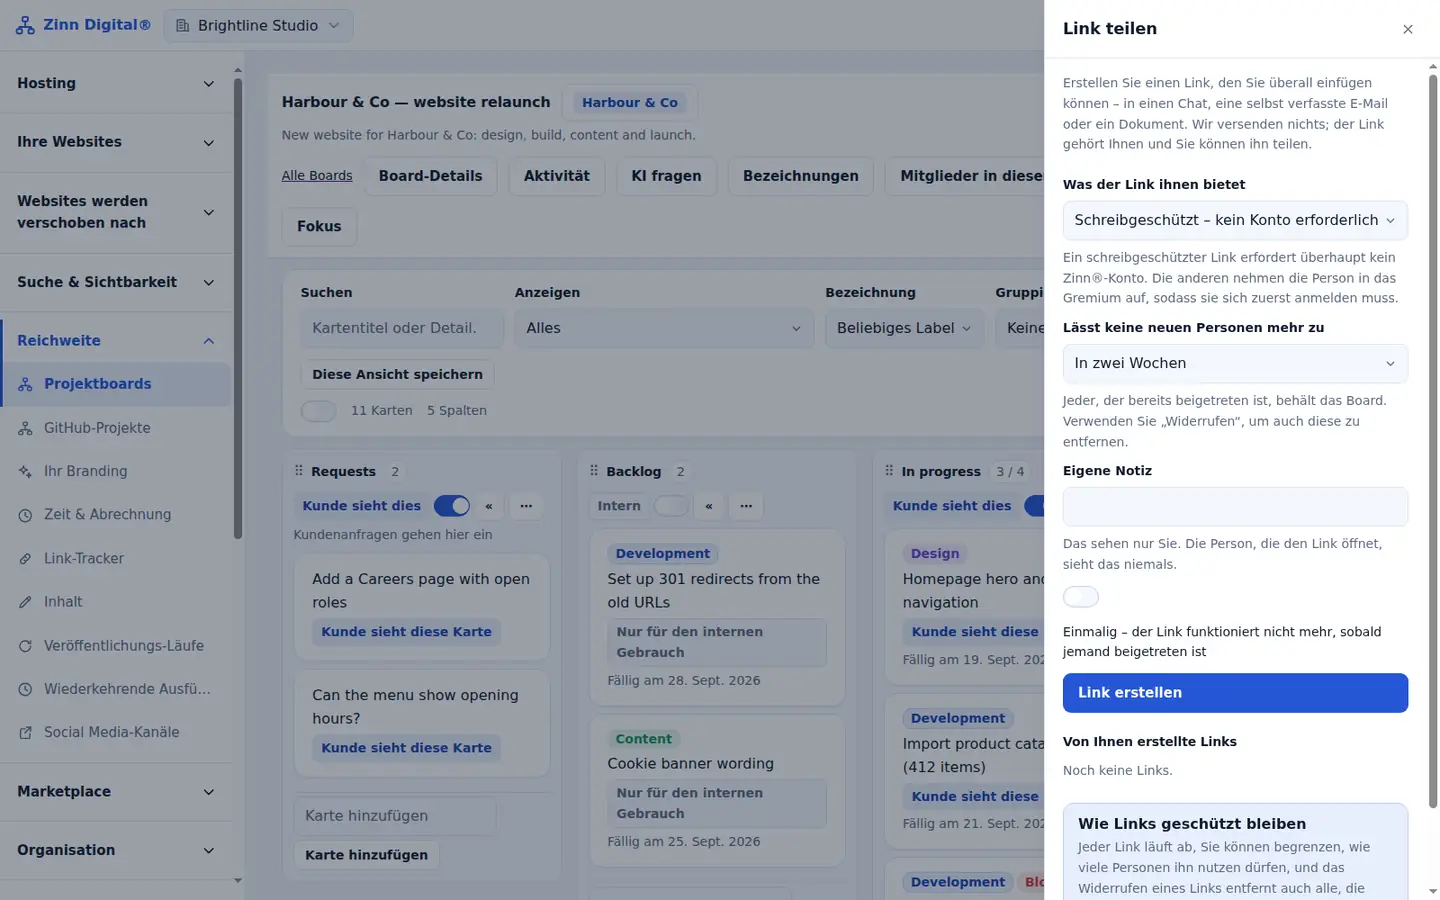Open the KI fragen tab

[x=666, y=176]
